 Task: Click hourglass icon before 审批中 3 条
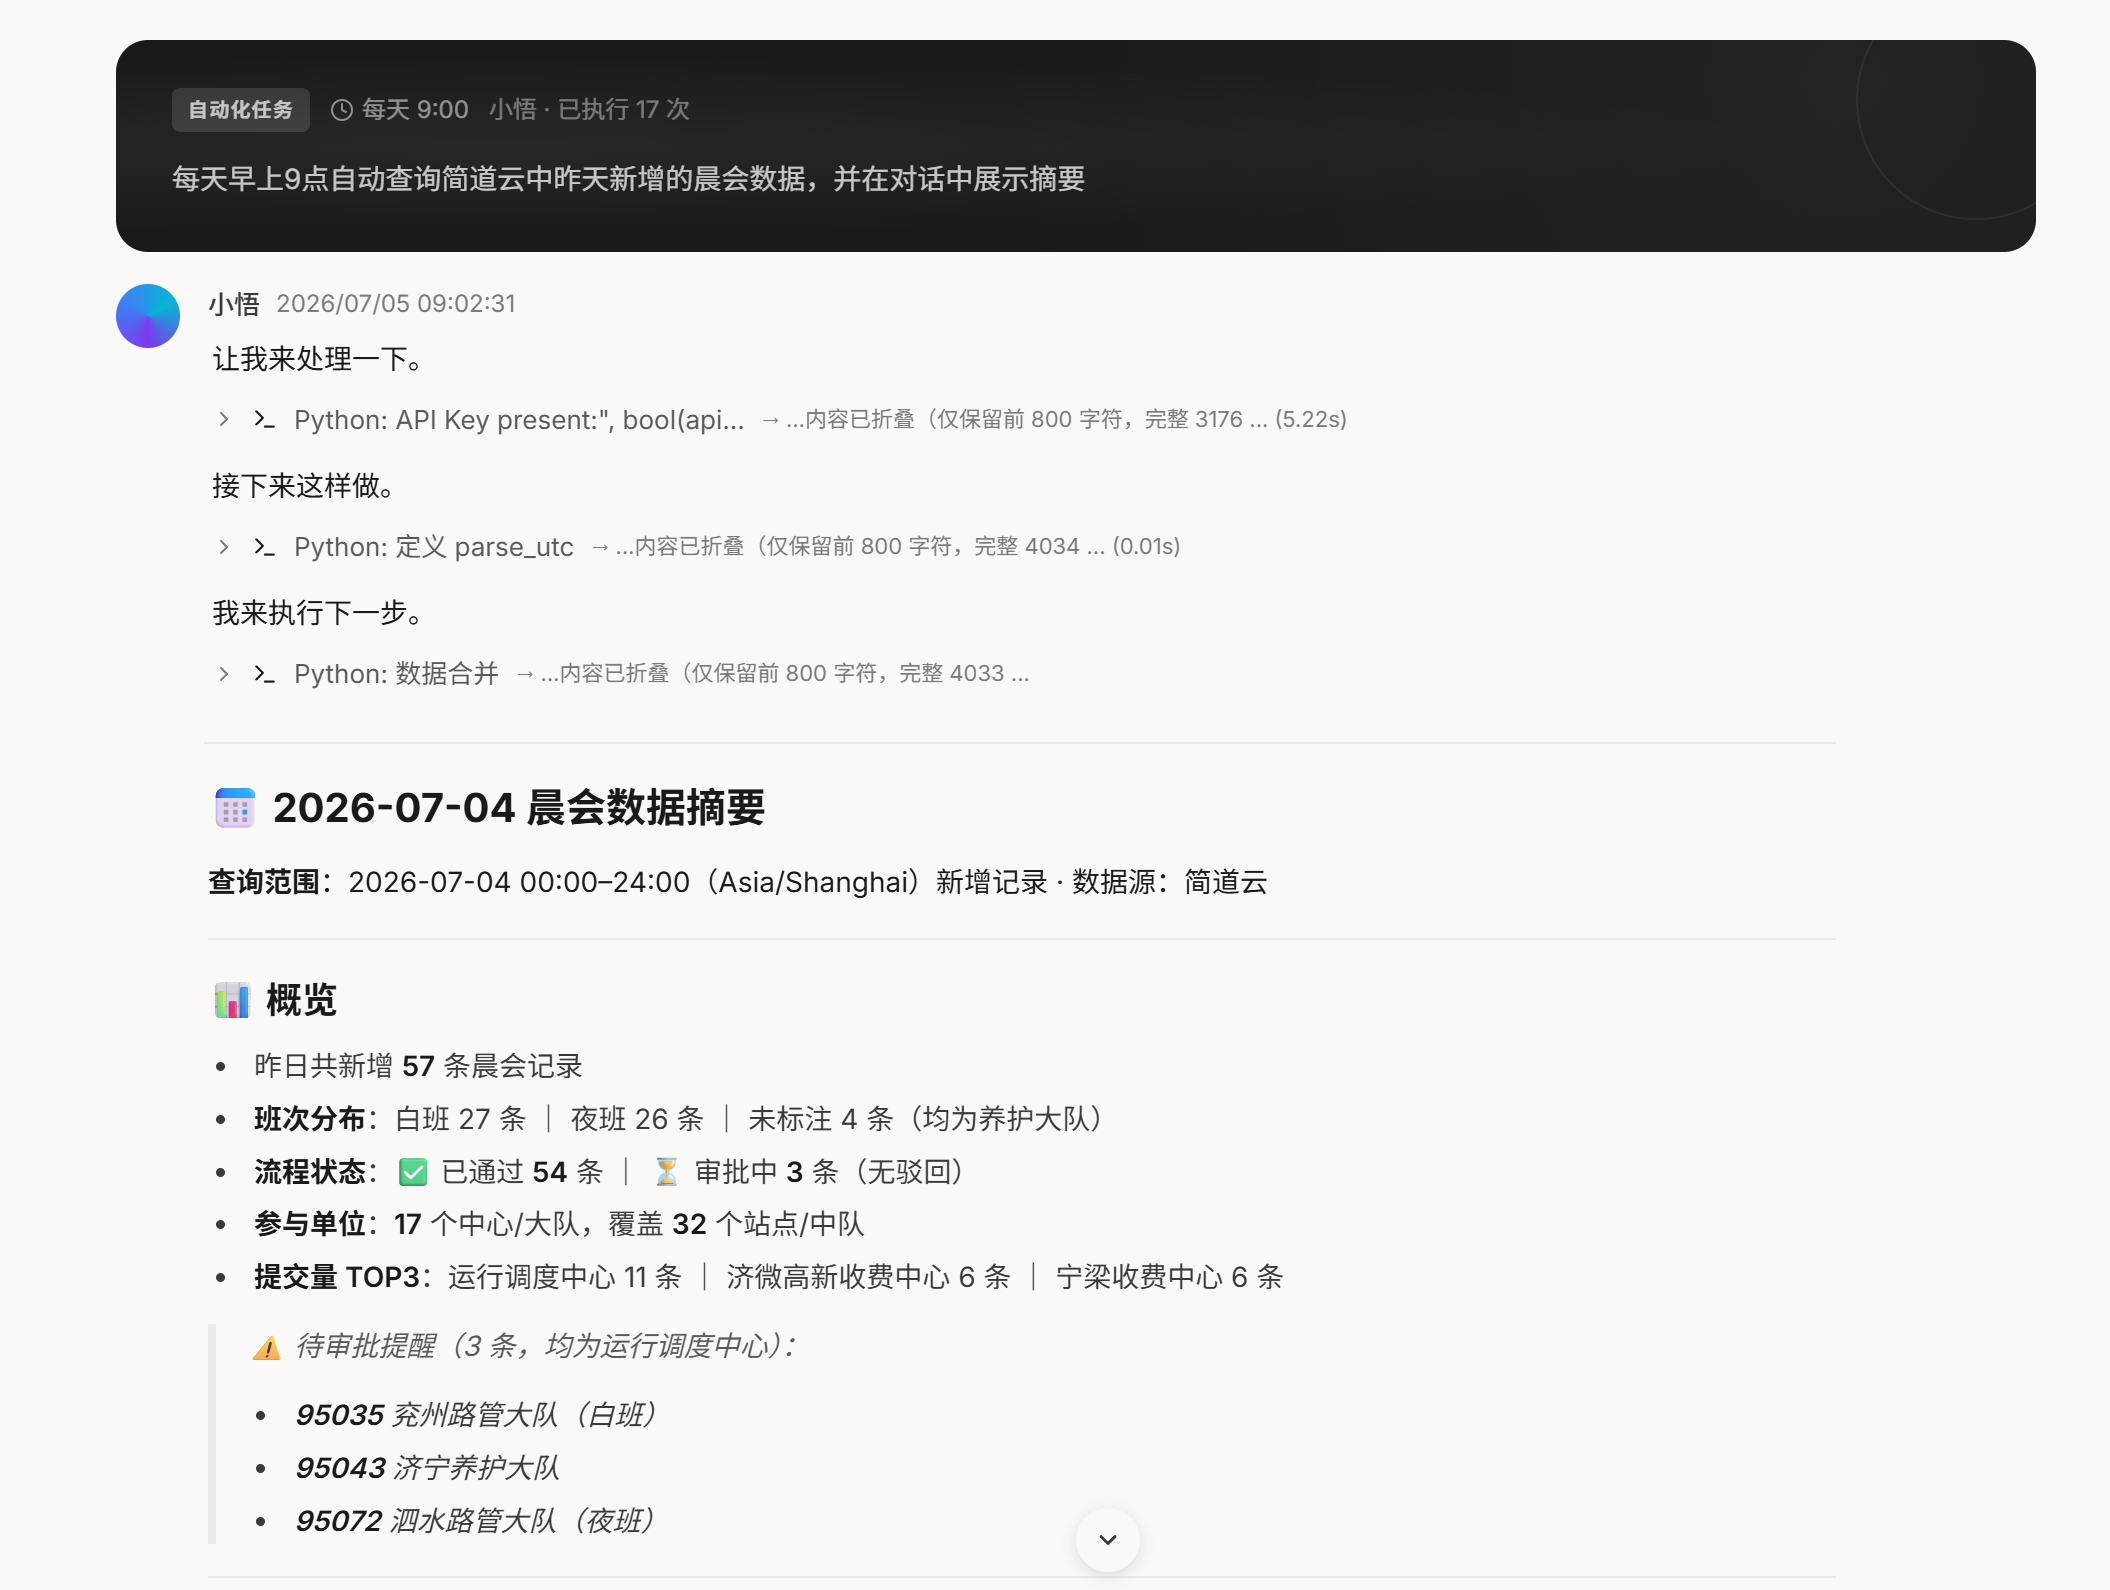click(x=666, y=1172)
